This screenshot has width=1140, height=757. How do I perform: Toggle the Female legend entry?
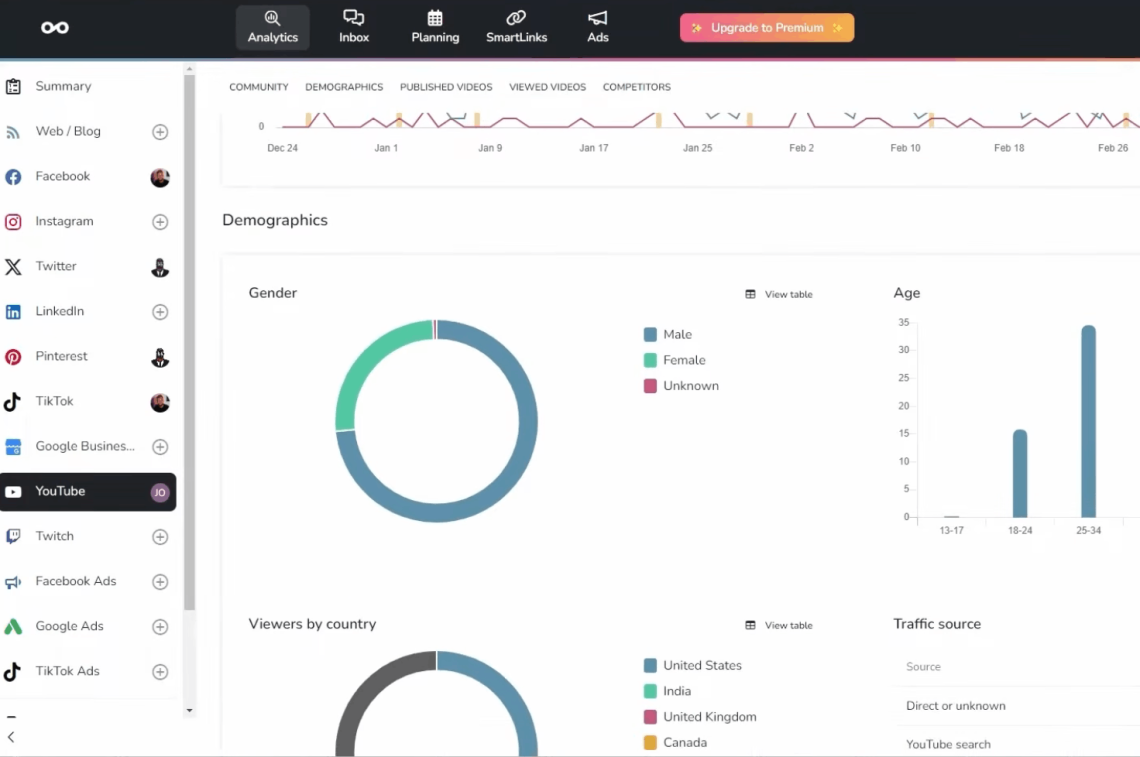675,360
